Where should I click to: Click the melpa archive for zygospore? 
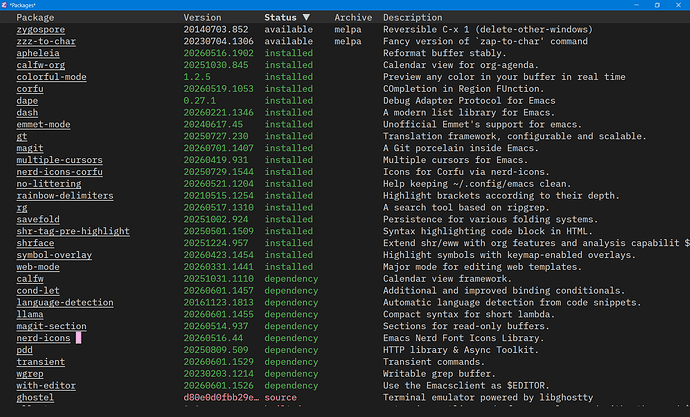(x=348, y=29)
